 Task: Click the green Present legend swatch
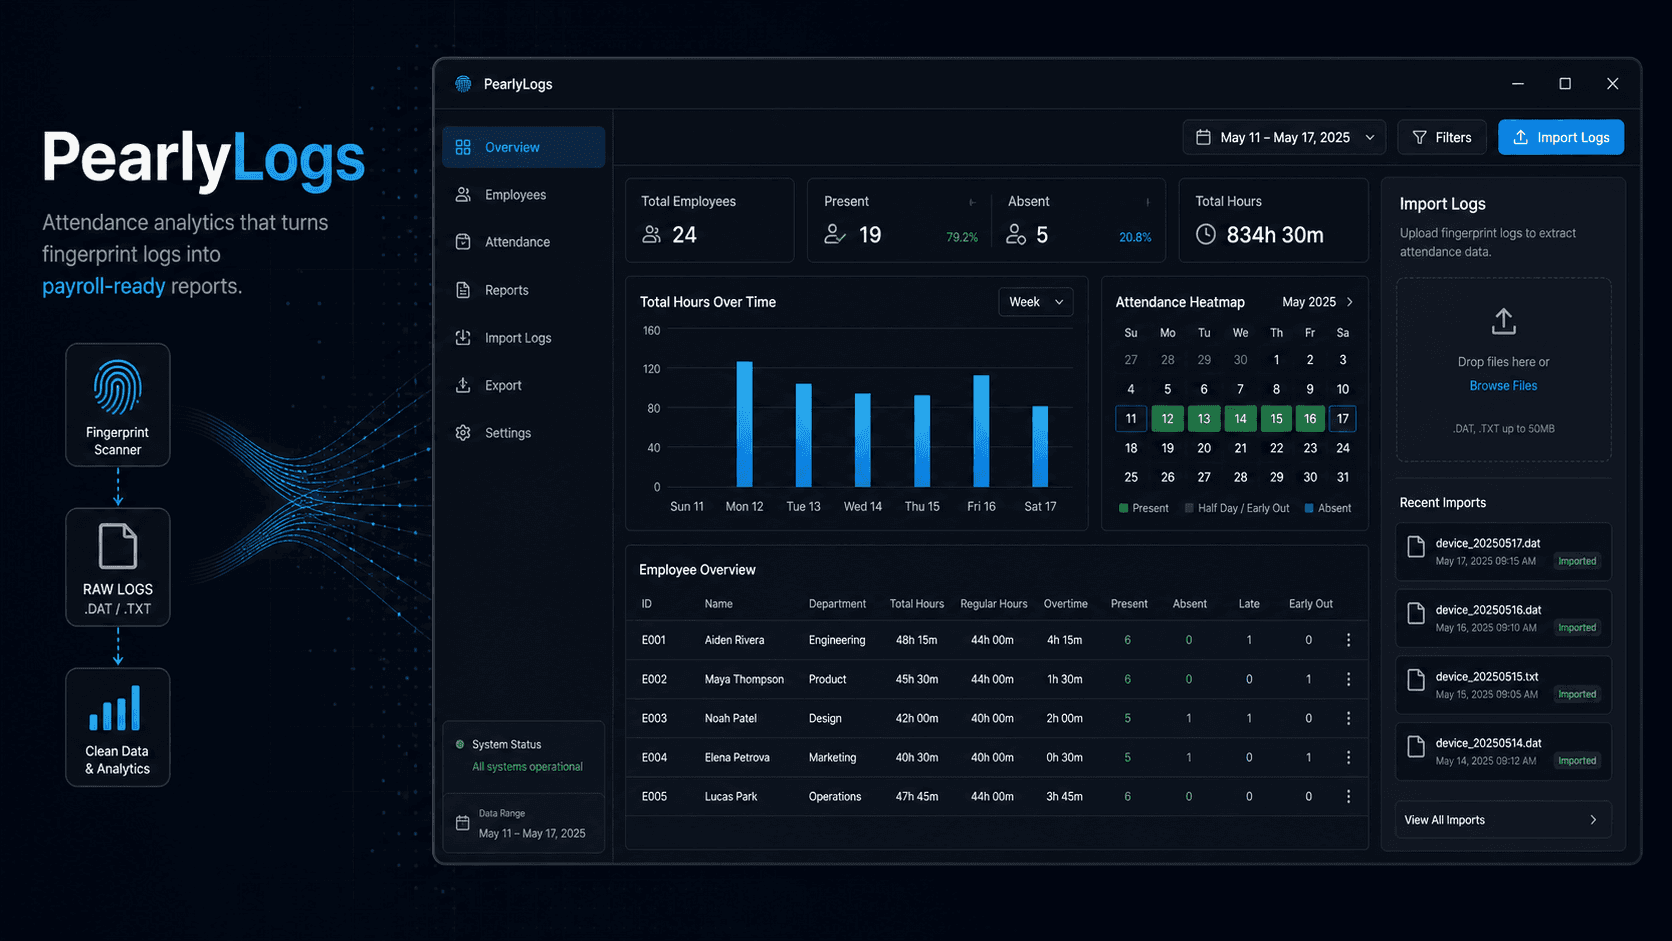click(1123, 508)
